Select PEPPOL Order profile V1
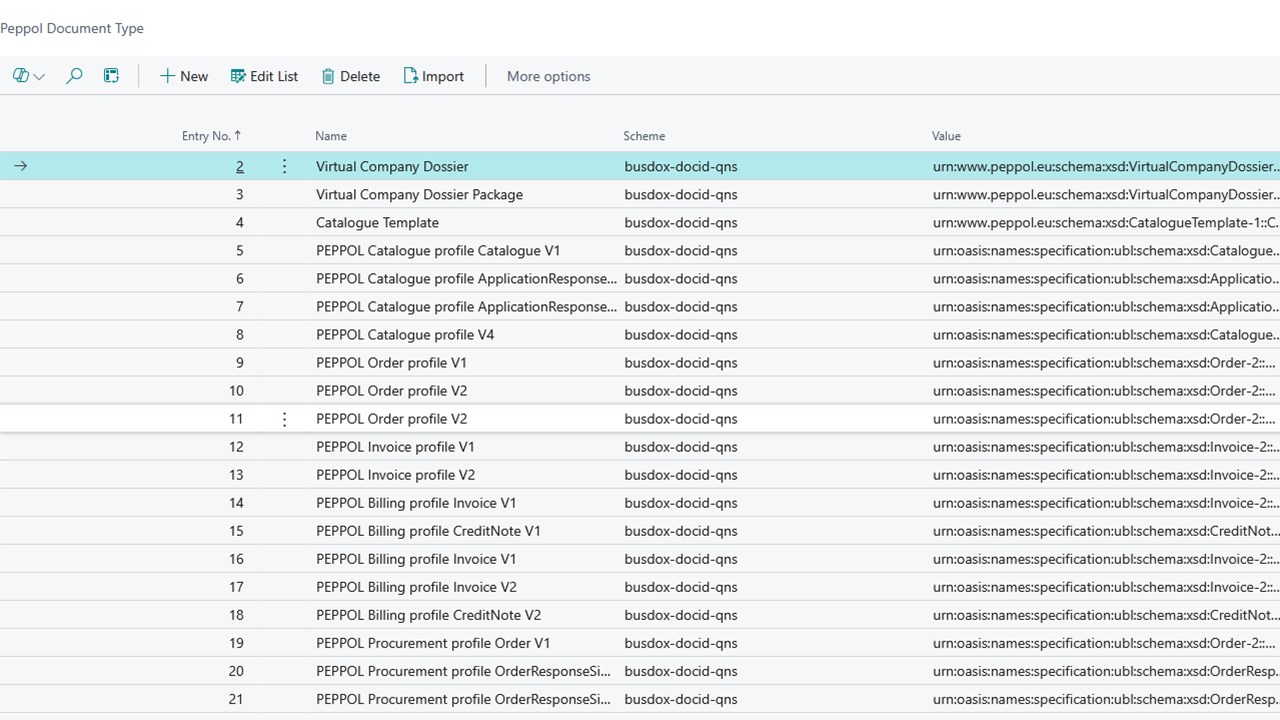 point(391,363)
